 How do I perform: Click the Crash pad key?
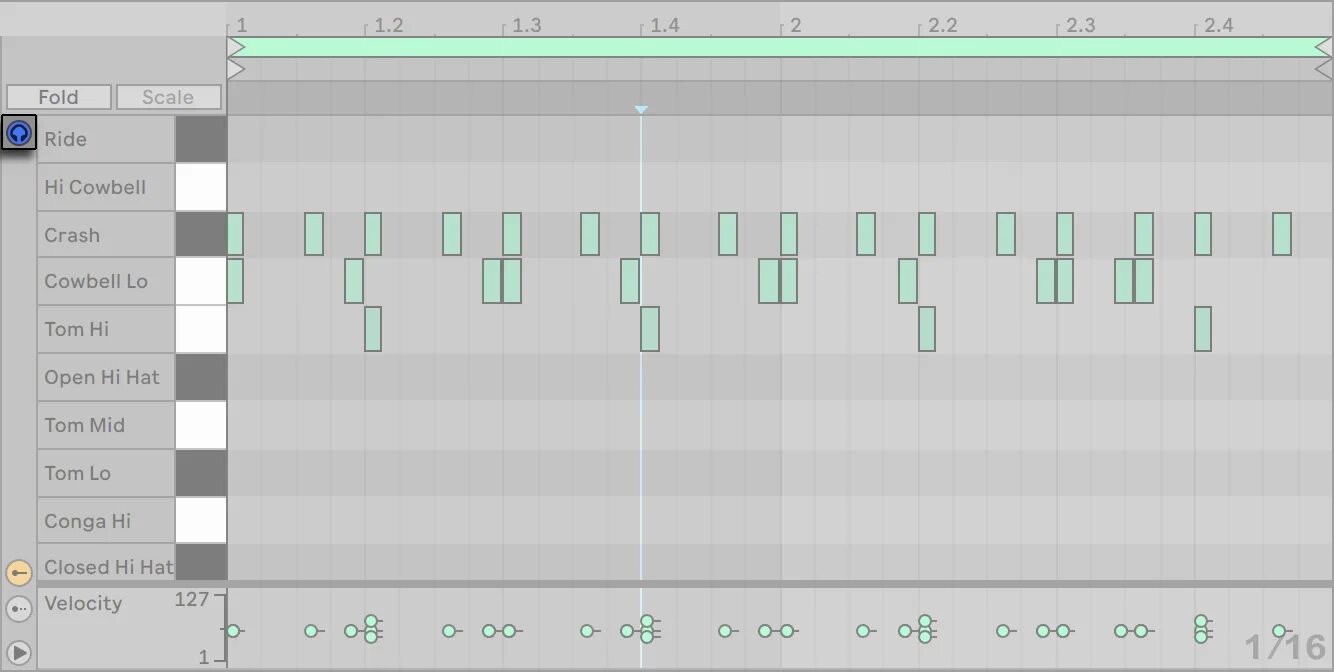click(201, 235)
